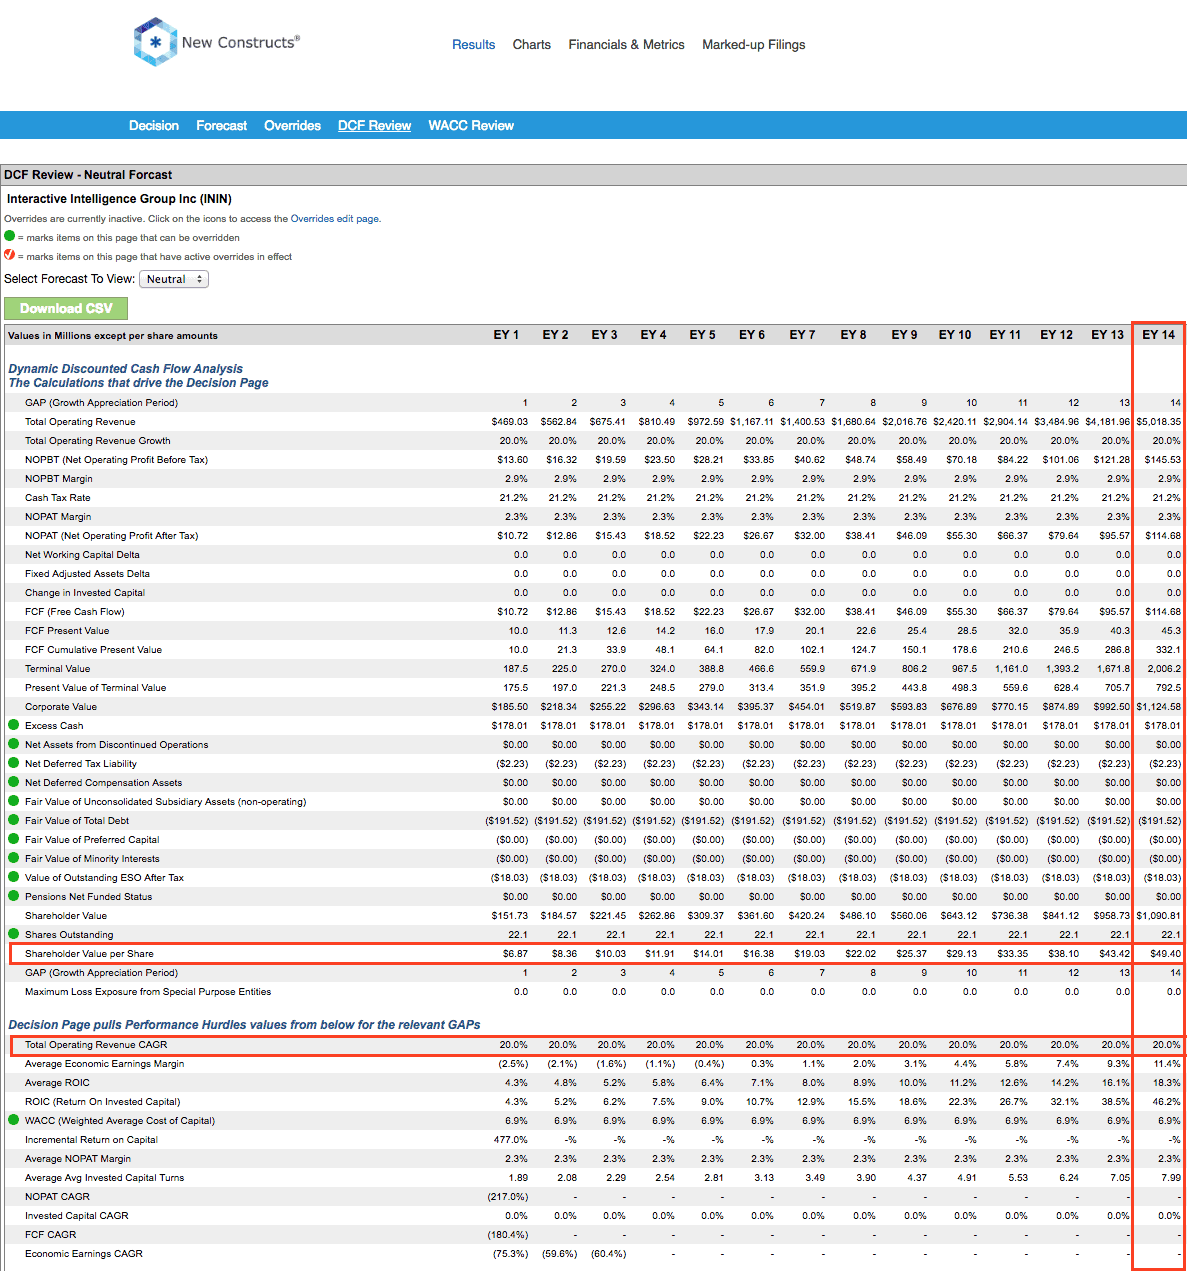Switch to the WACC Review tab
The image size is (1187, 1271).
(471, 125)
